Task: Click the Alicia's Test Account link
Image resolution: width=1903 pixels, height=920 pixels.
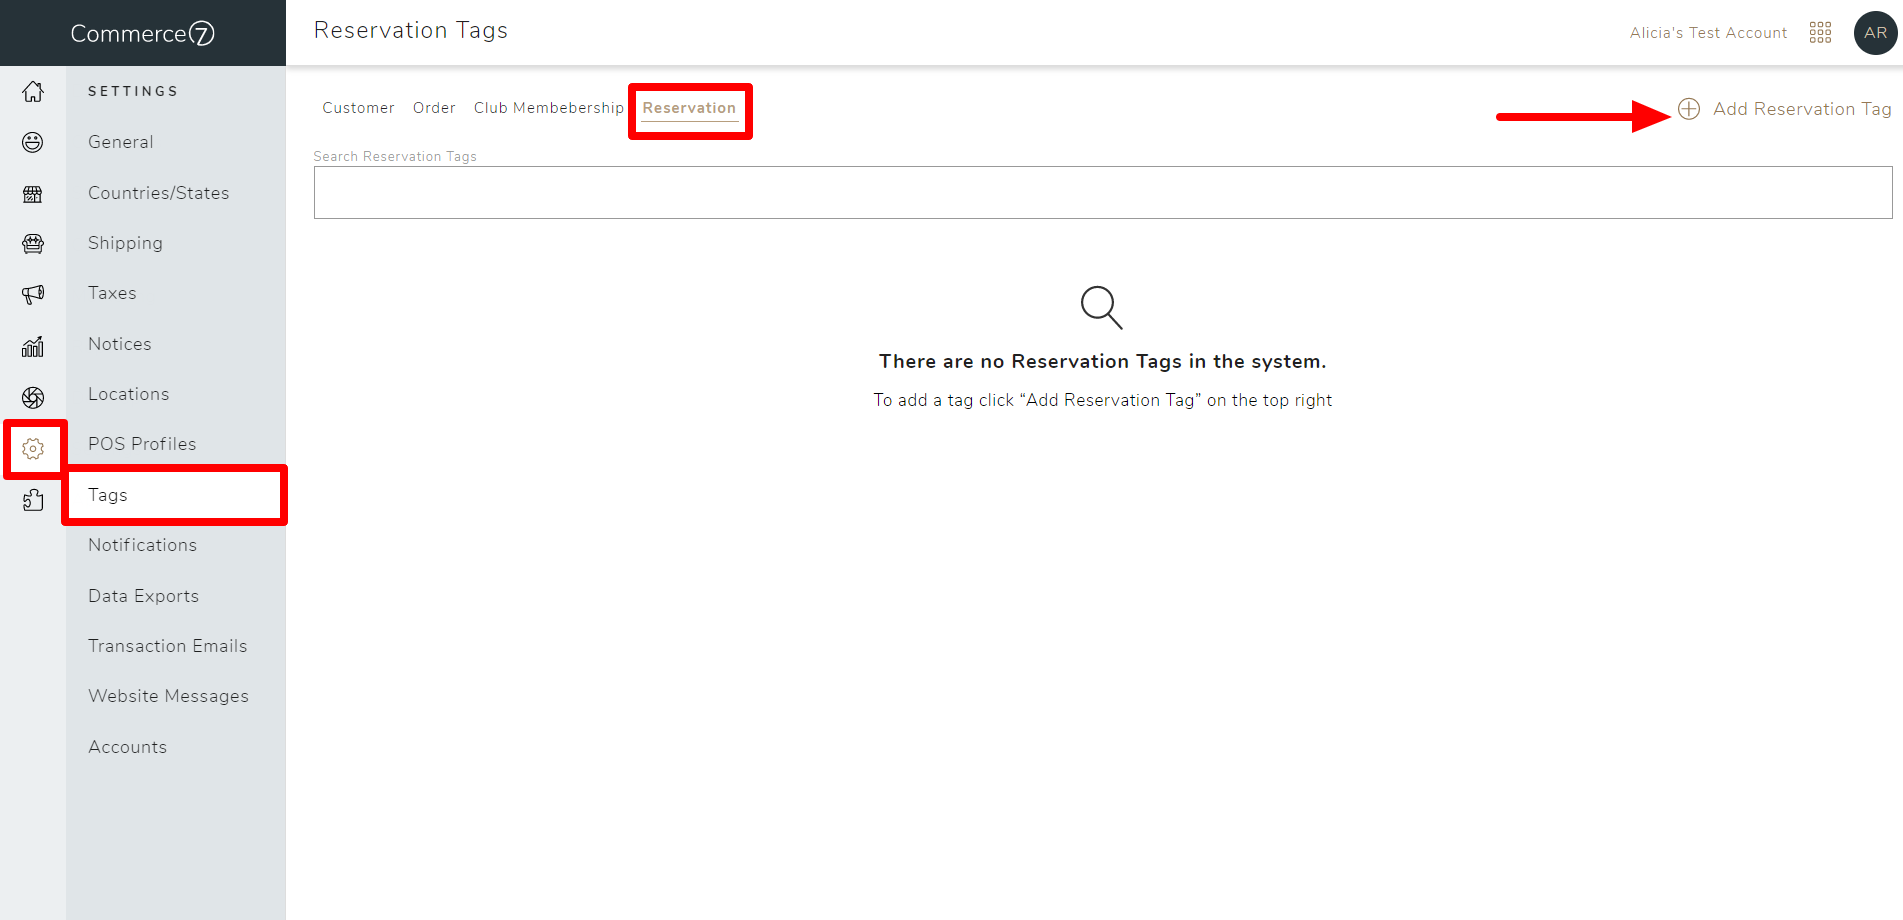Action: 1708,33
